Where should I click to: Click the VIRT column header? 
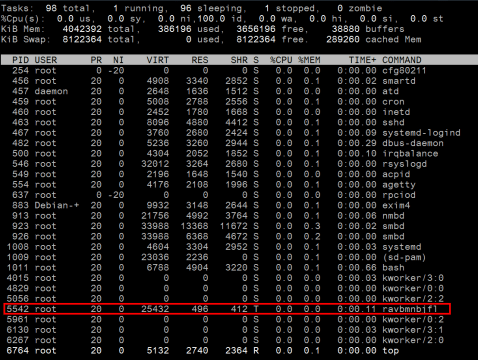(x=158, y=60)
